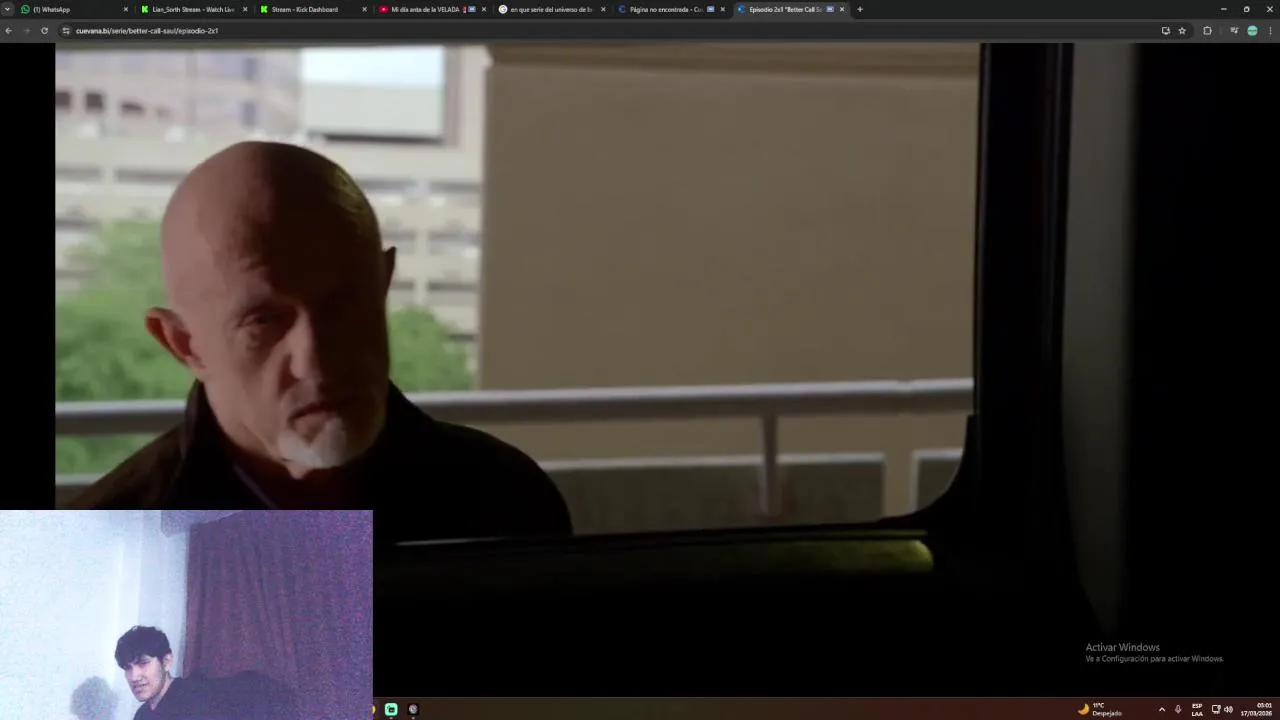The image size is (1280, 720).
Task: Click the webcam overlay thumbnail
Action: click(186, 615)
